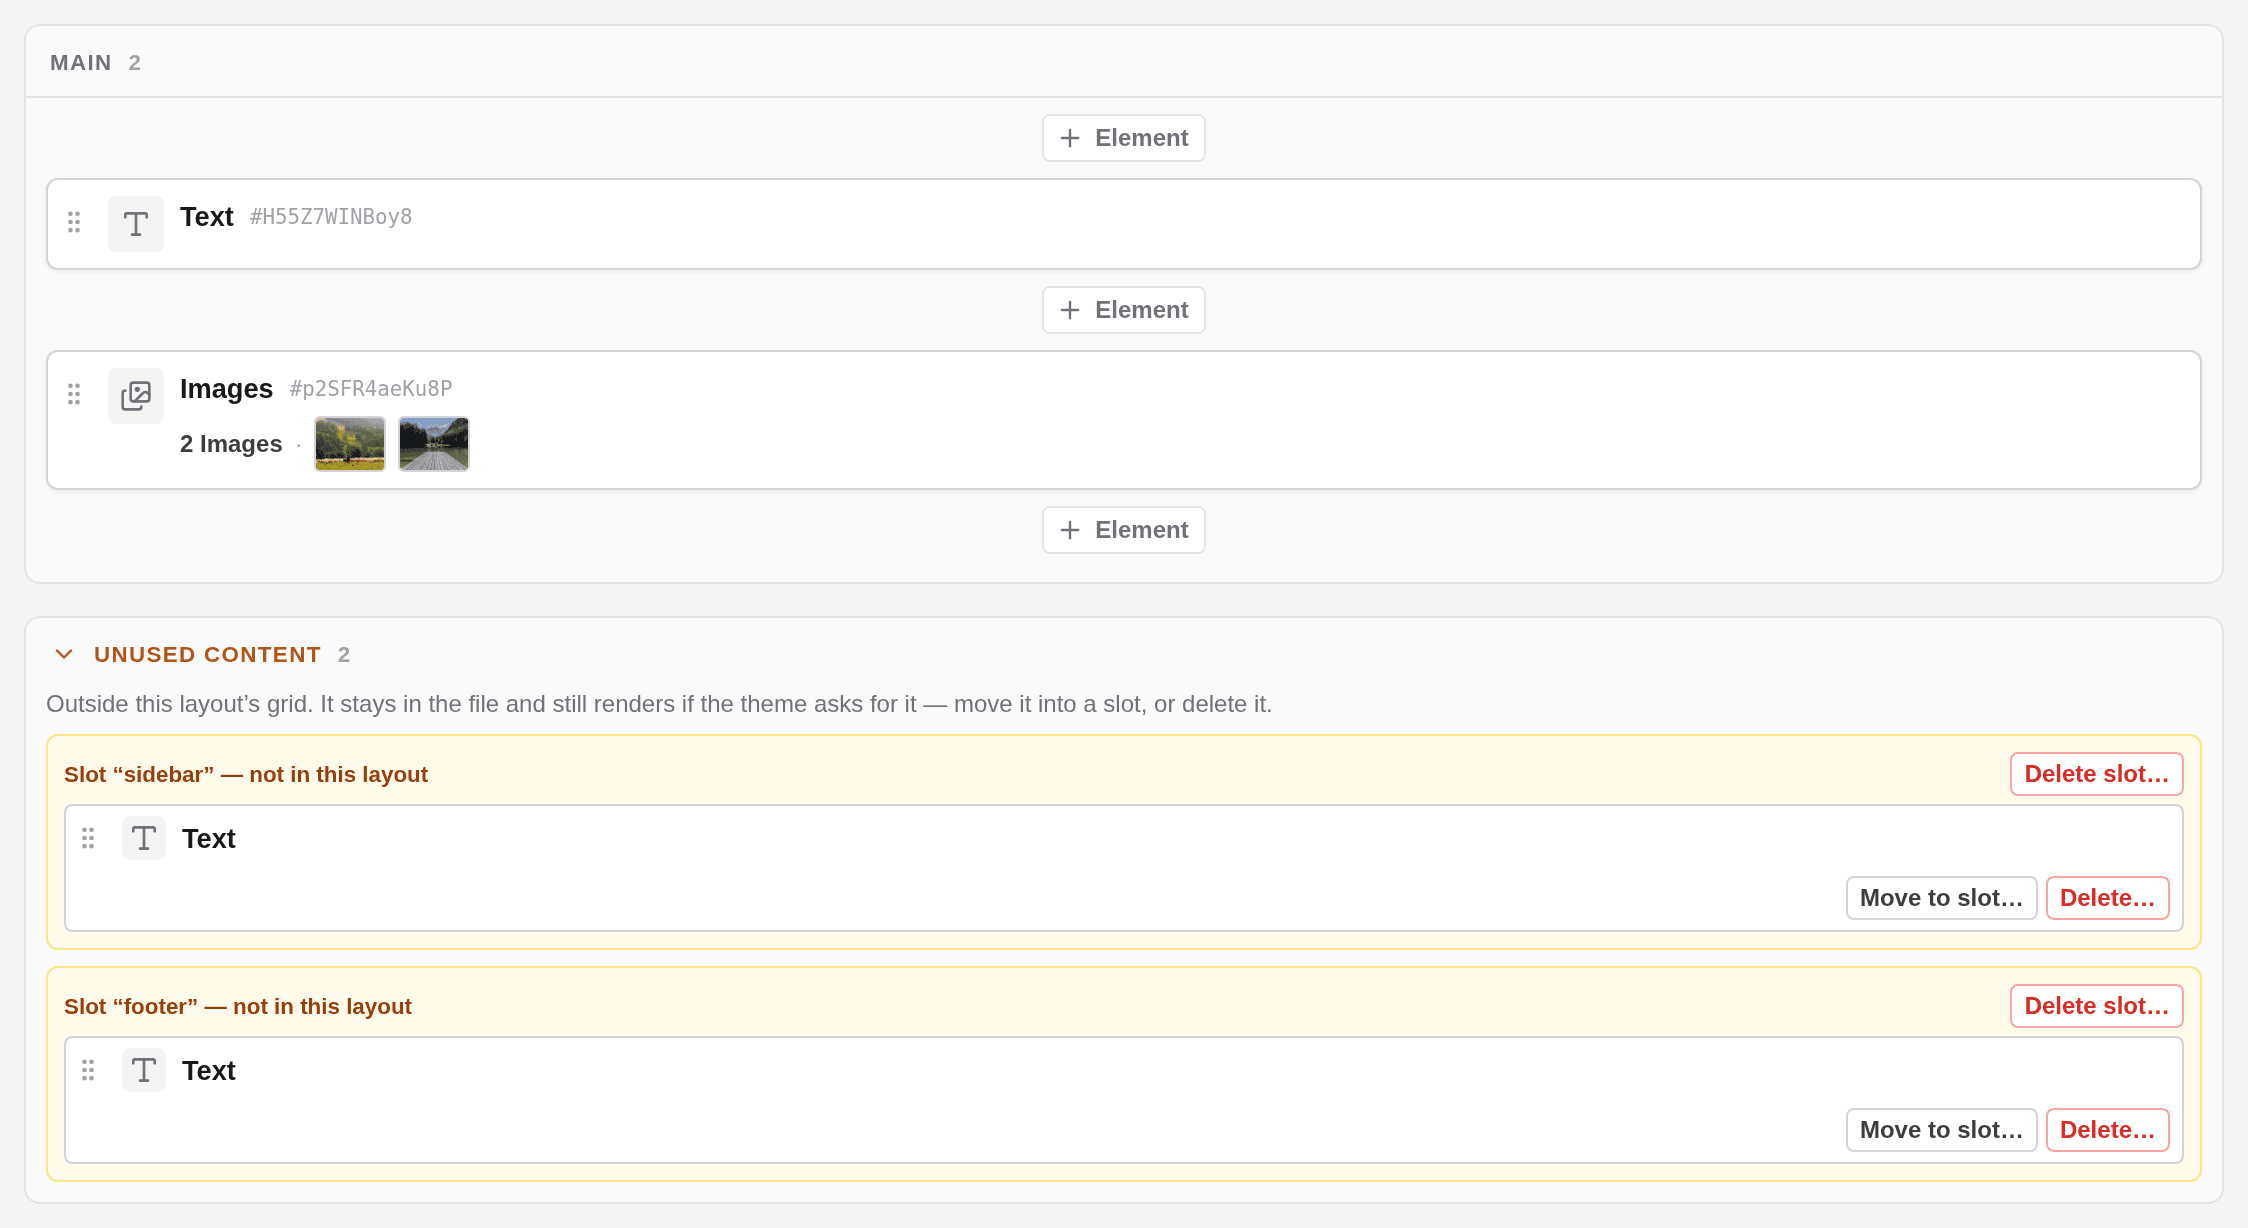Select the Text label in footer slot

click(209, 1071)
